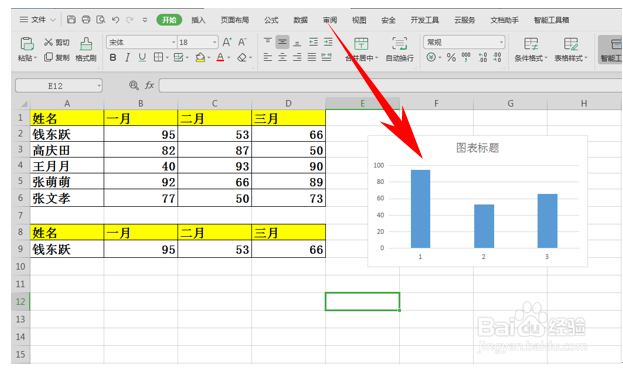Click the eraser Clear formatting icon
This screenshot has height=368, width=623.
242,58
